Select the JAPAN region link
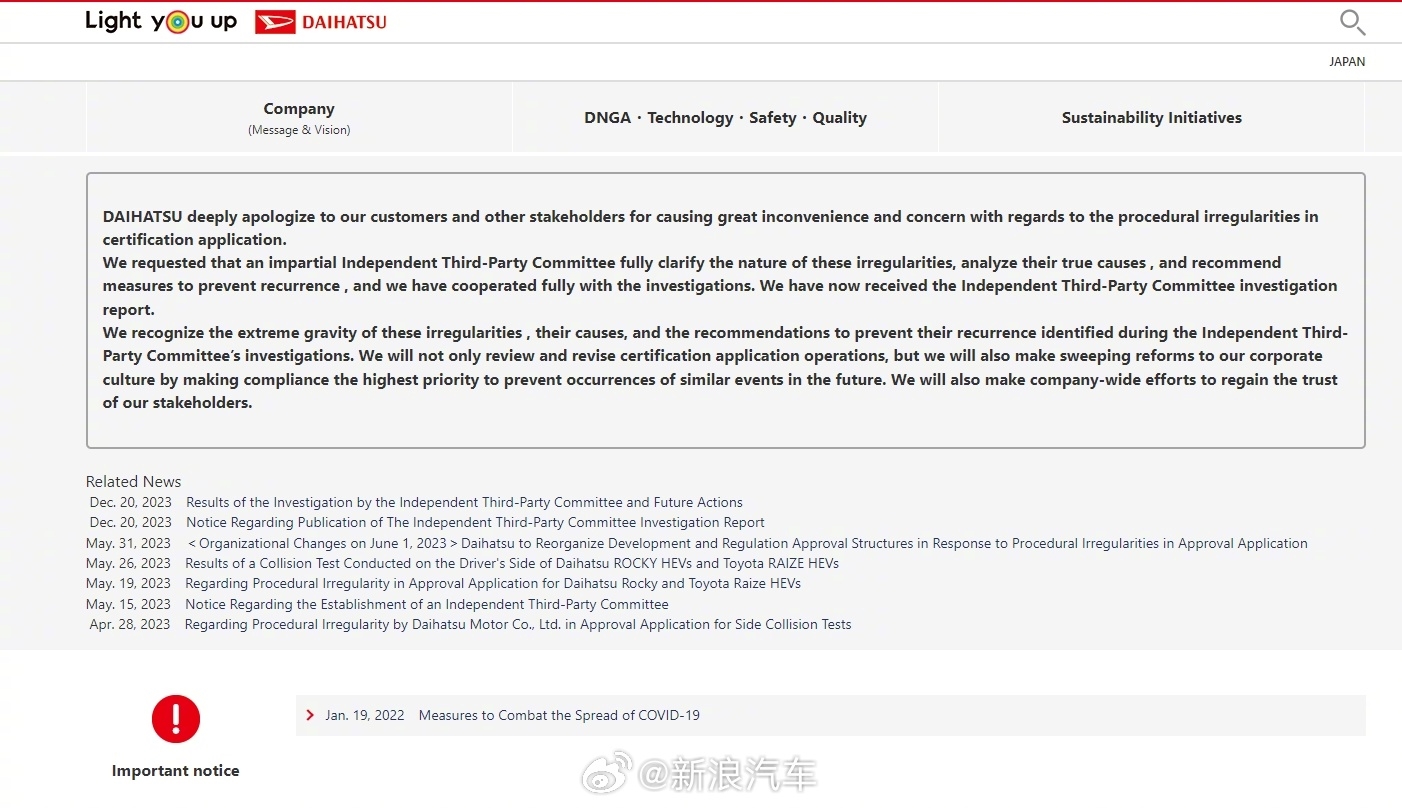This screenshot has height=808, width=1402. tap(1347, 62)
